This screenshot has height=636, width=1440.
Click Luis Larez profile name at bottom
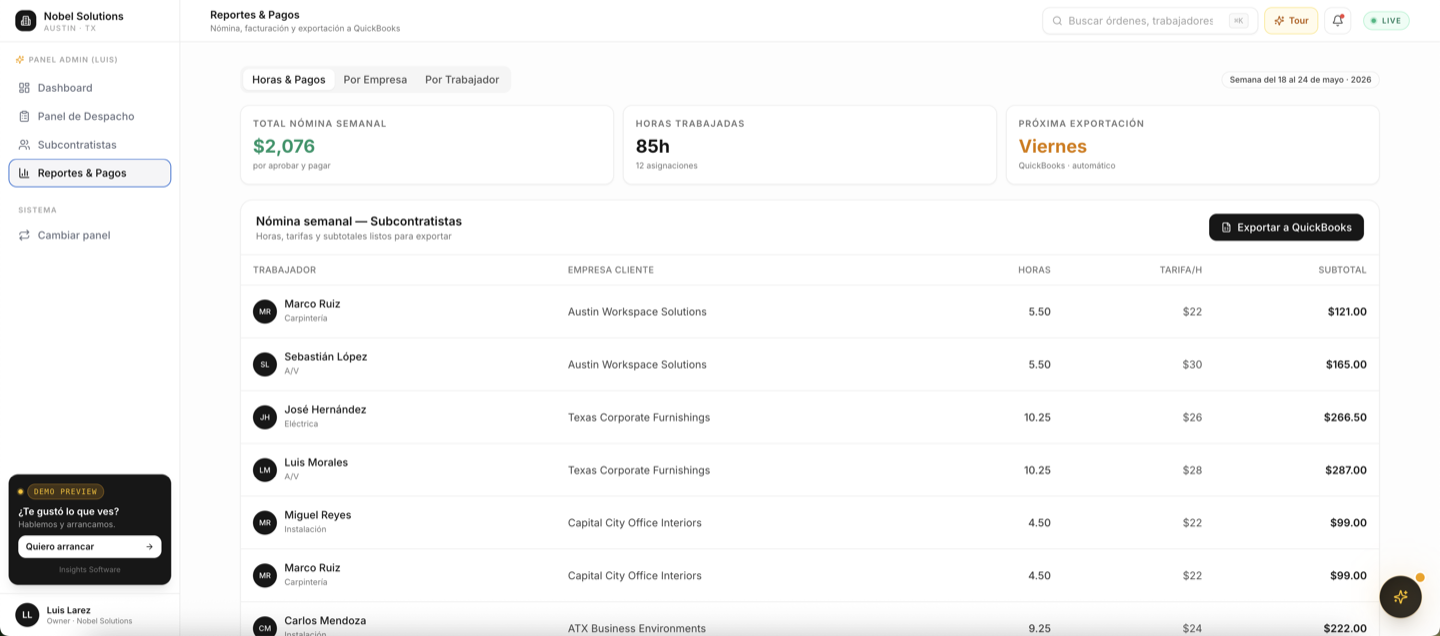pyautogui.click(x=69, y=610)
